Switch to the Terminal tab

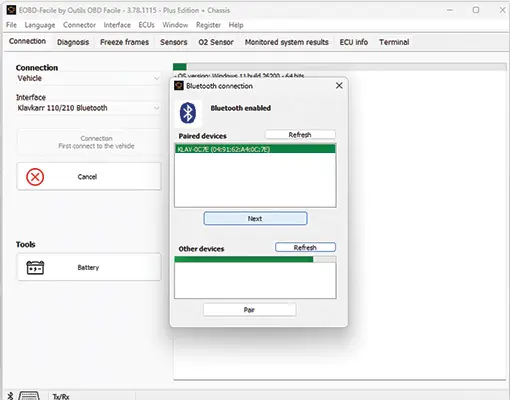pos(394,42)
